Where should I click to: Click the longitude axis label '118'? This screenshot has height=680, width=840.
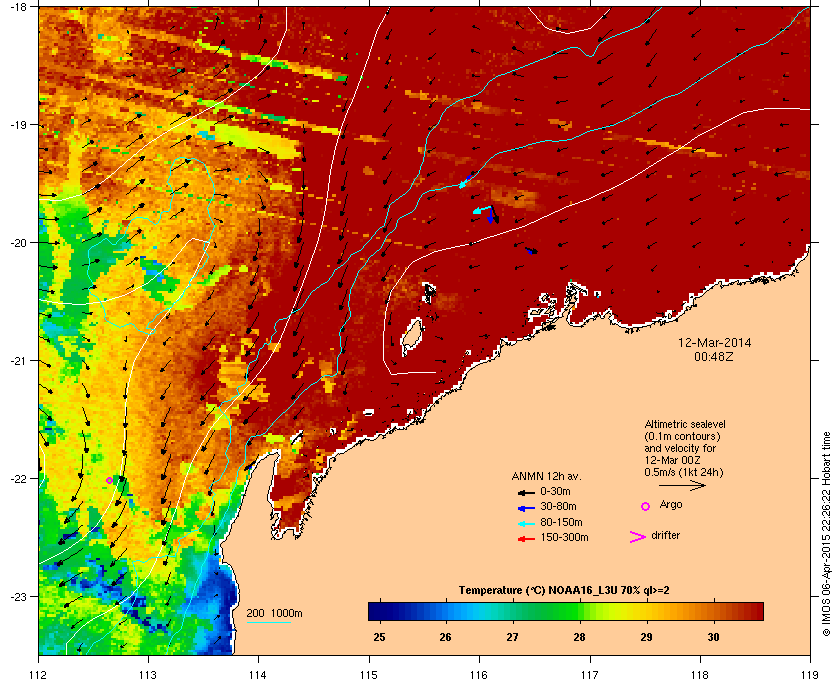700,674
